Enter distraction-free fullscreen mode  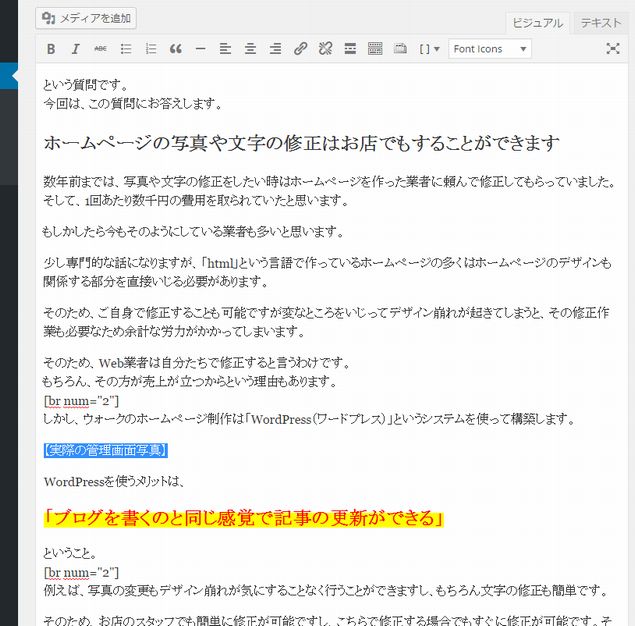[x=613, y=49]
